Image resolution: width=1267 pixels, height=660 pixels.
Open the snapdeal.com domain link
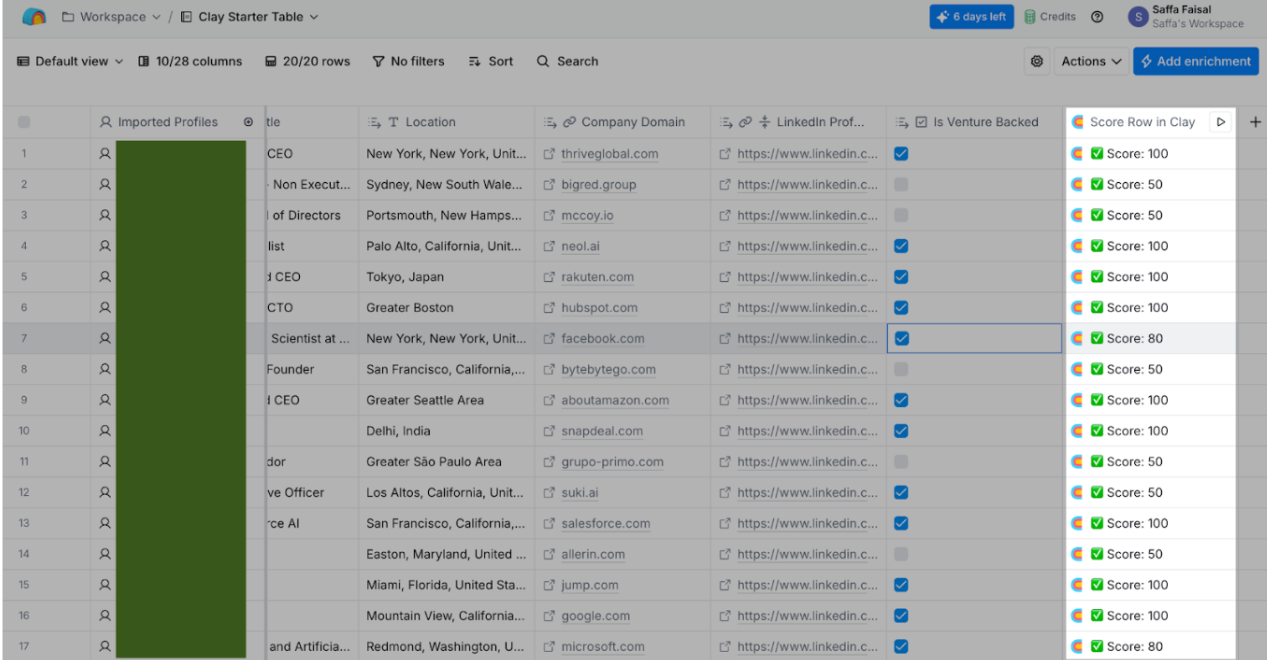coord(602,431)
